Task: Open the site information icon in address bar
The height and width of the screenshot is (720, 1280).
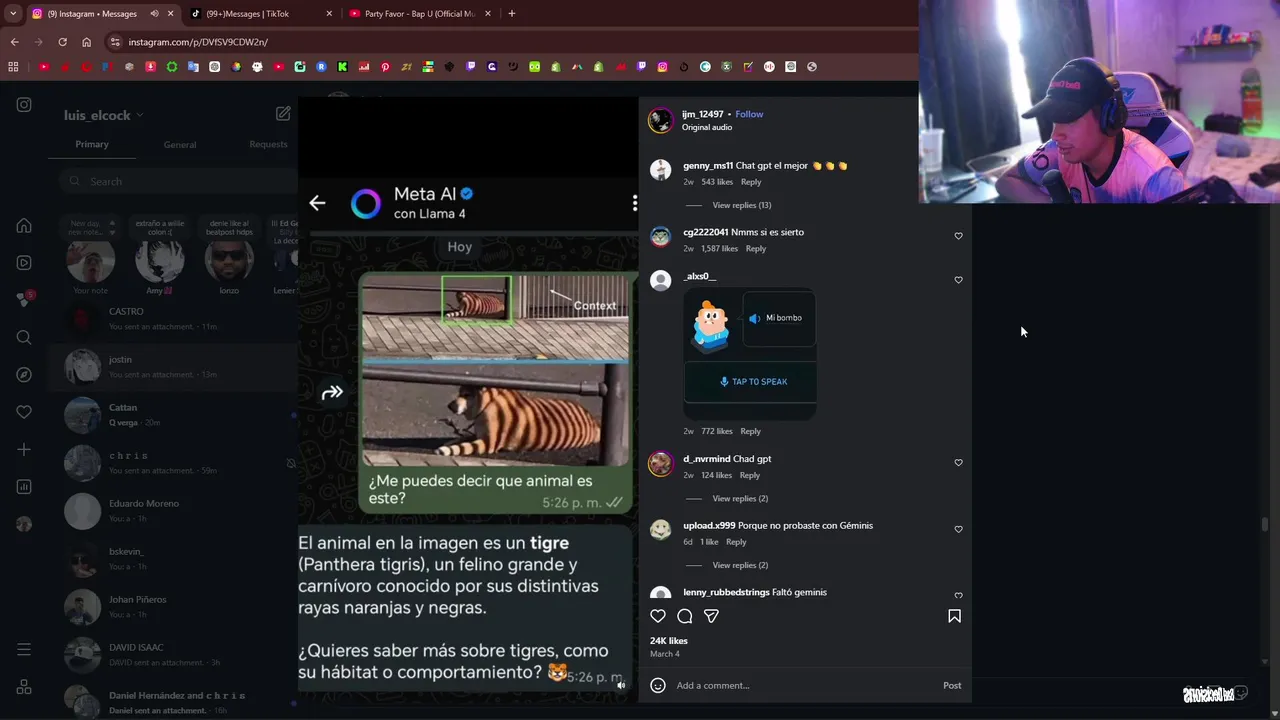Action: click(x=116, y=42)
